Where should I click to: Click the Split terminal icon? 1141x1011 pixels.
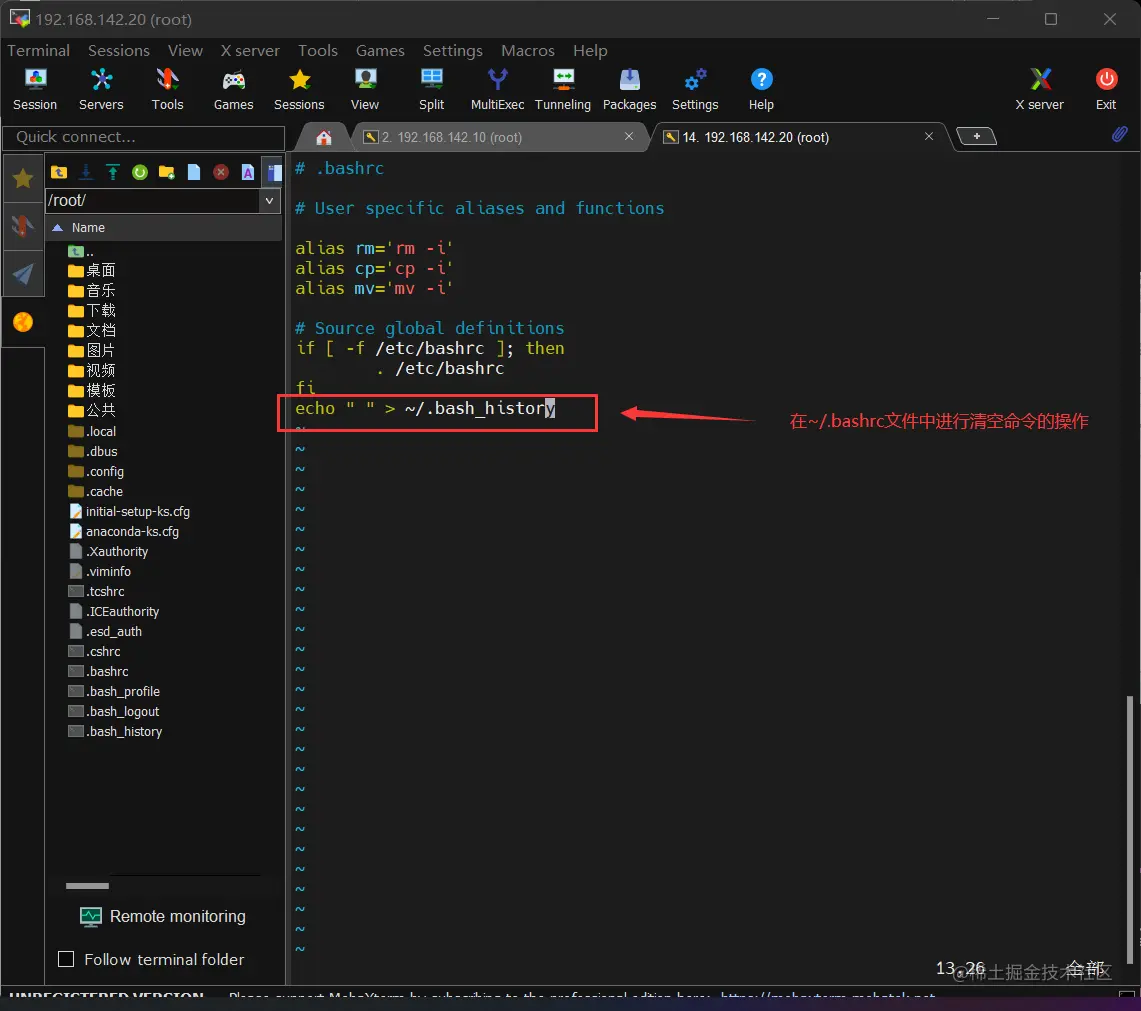pos(432,88)
